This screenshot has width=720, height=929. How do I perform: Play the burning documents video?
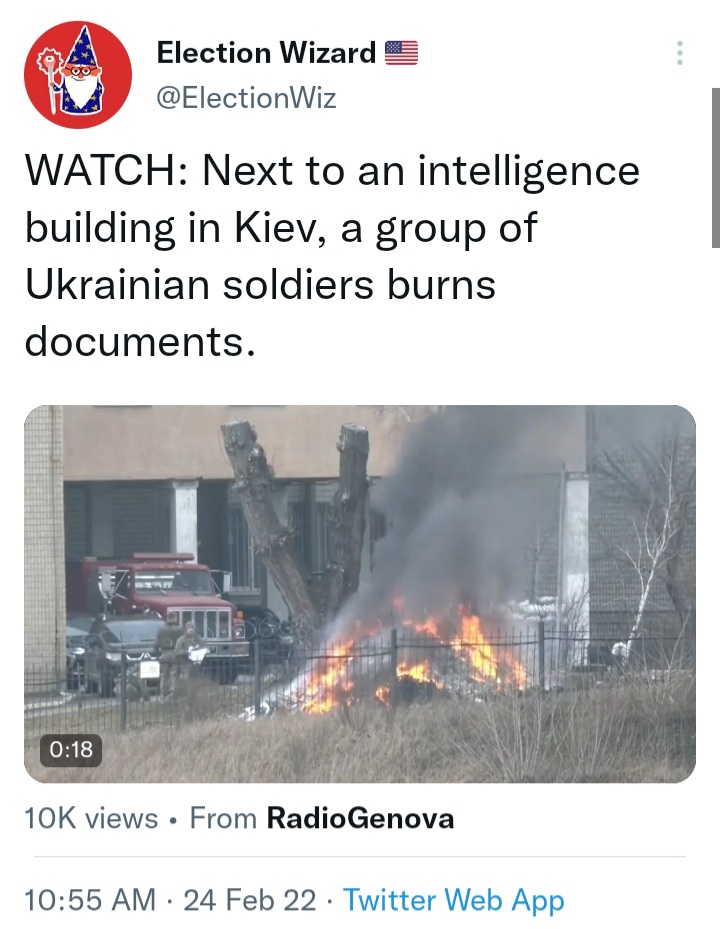pyautogui.click(x=360, y=594)
